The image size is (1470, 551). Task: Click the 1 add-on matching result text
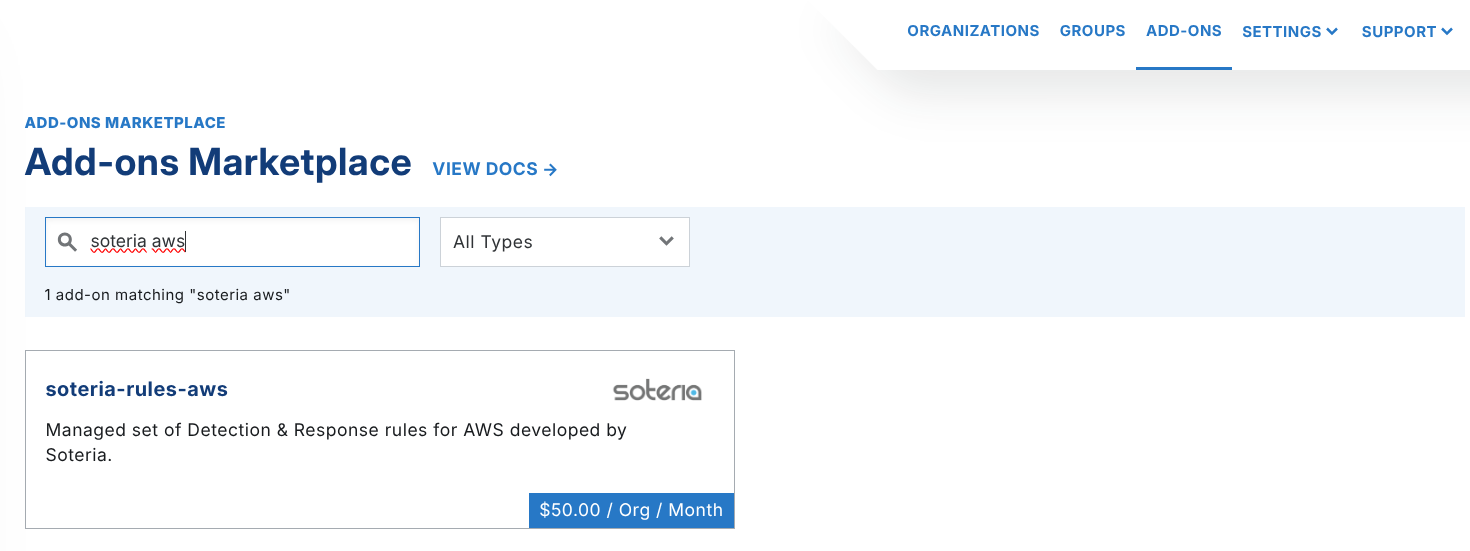tap(167, 295)
